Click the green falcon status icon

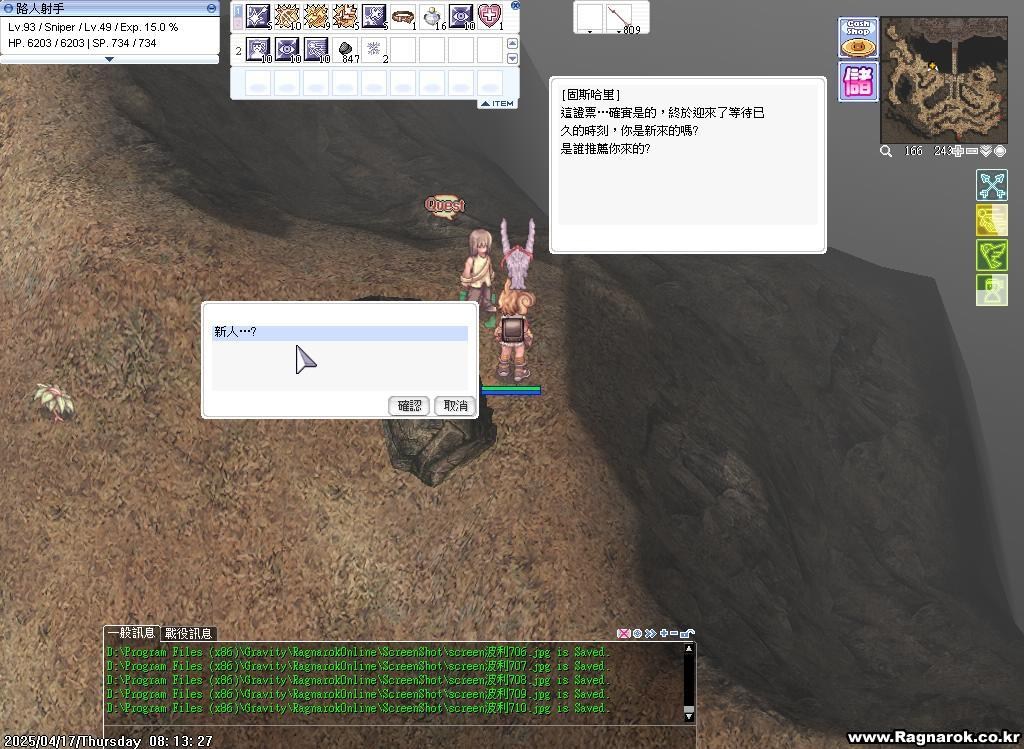[x=991, y=255]
